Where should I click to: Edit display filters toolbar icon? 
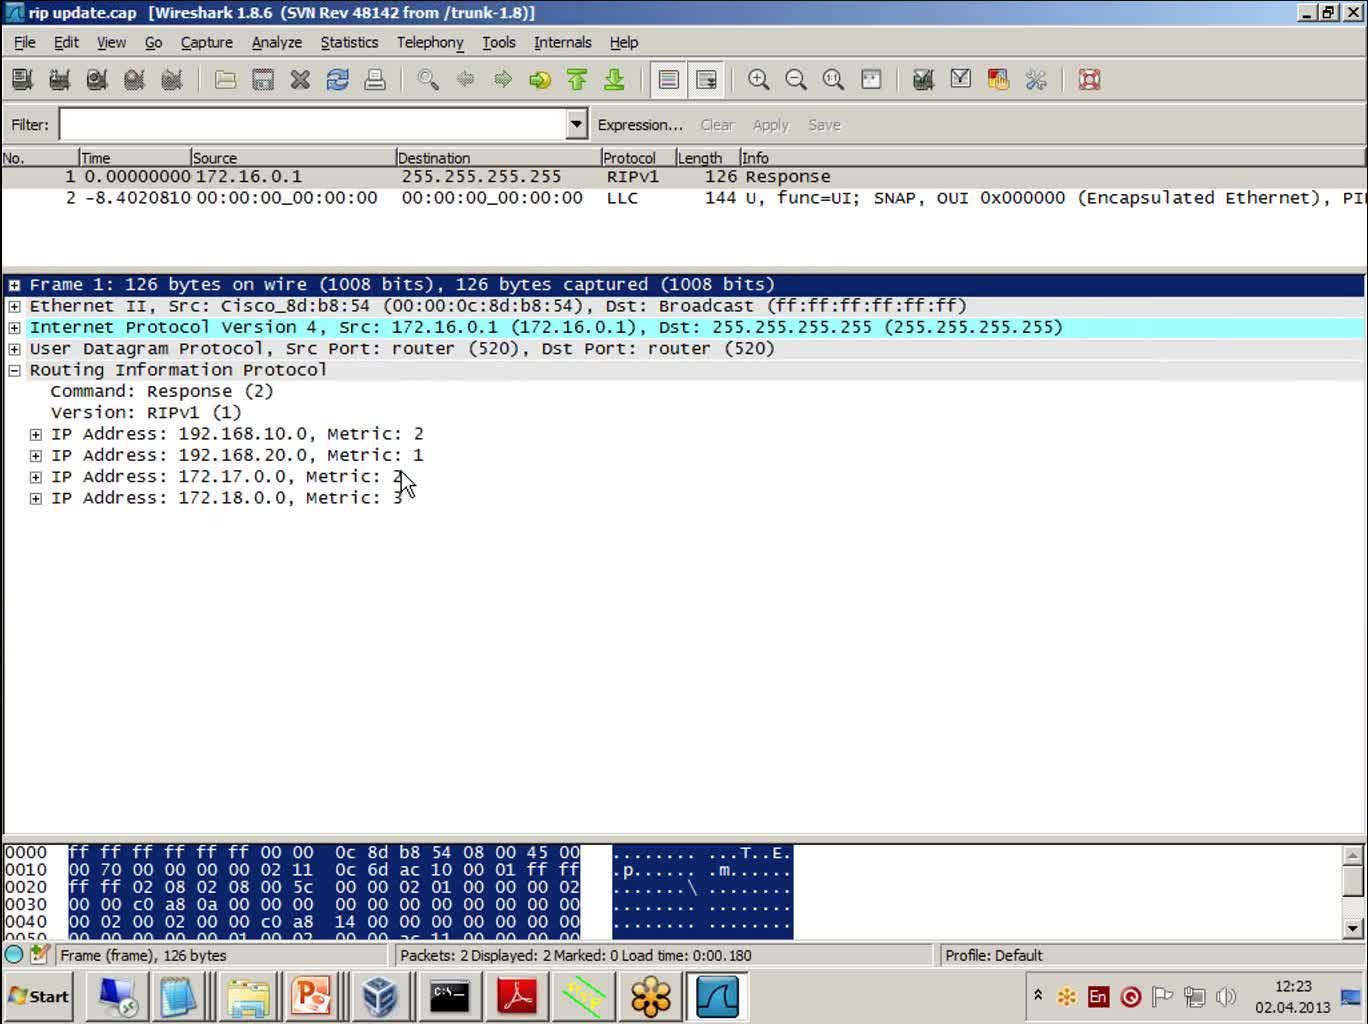[x=961, y=80]
